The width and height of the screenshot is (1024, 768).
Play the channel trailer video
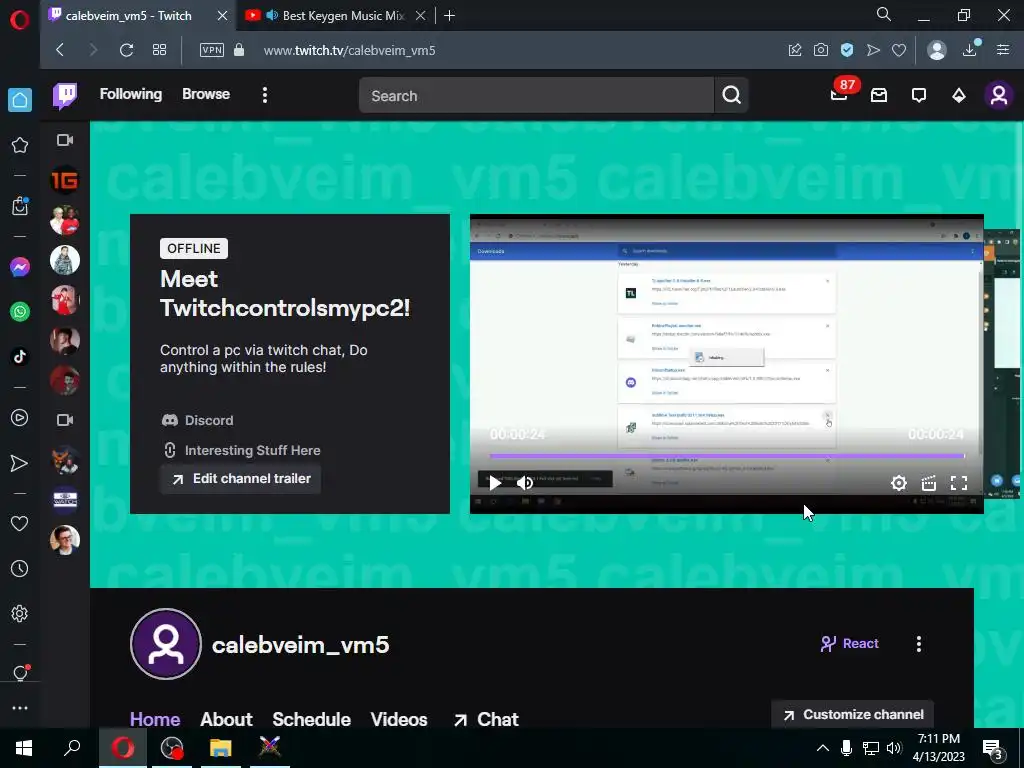(495, 483)
